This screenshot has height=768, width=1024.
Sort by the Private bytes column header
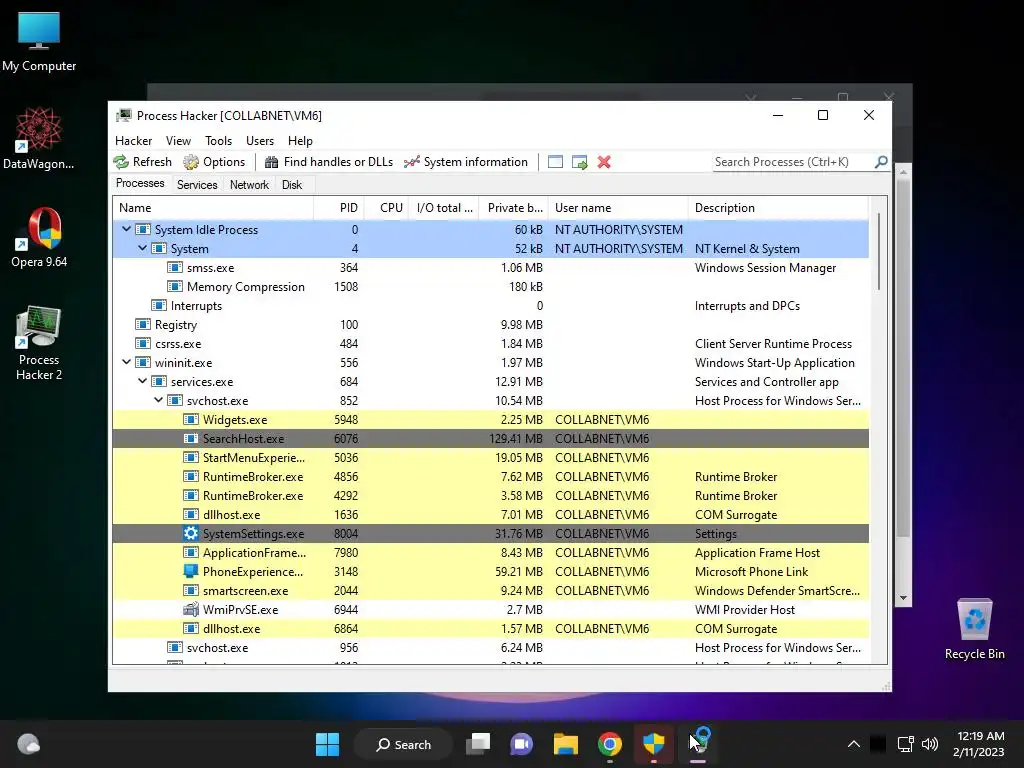pyautogui.click(x=513, y=208)
